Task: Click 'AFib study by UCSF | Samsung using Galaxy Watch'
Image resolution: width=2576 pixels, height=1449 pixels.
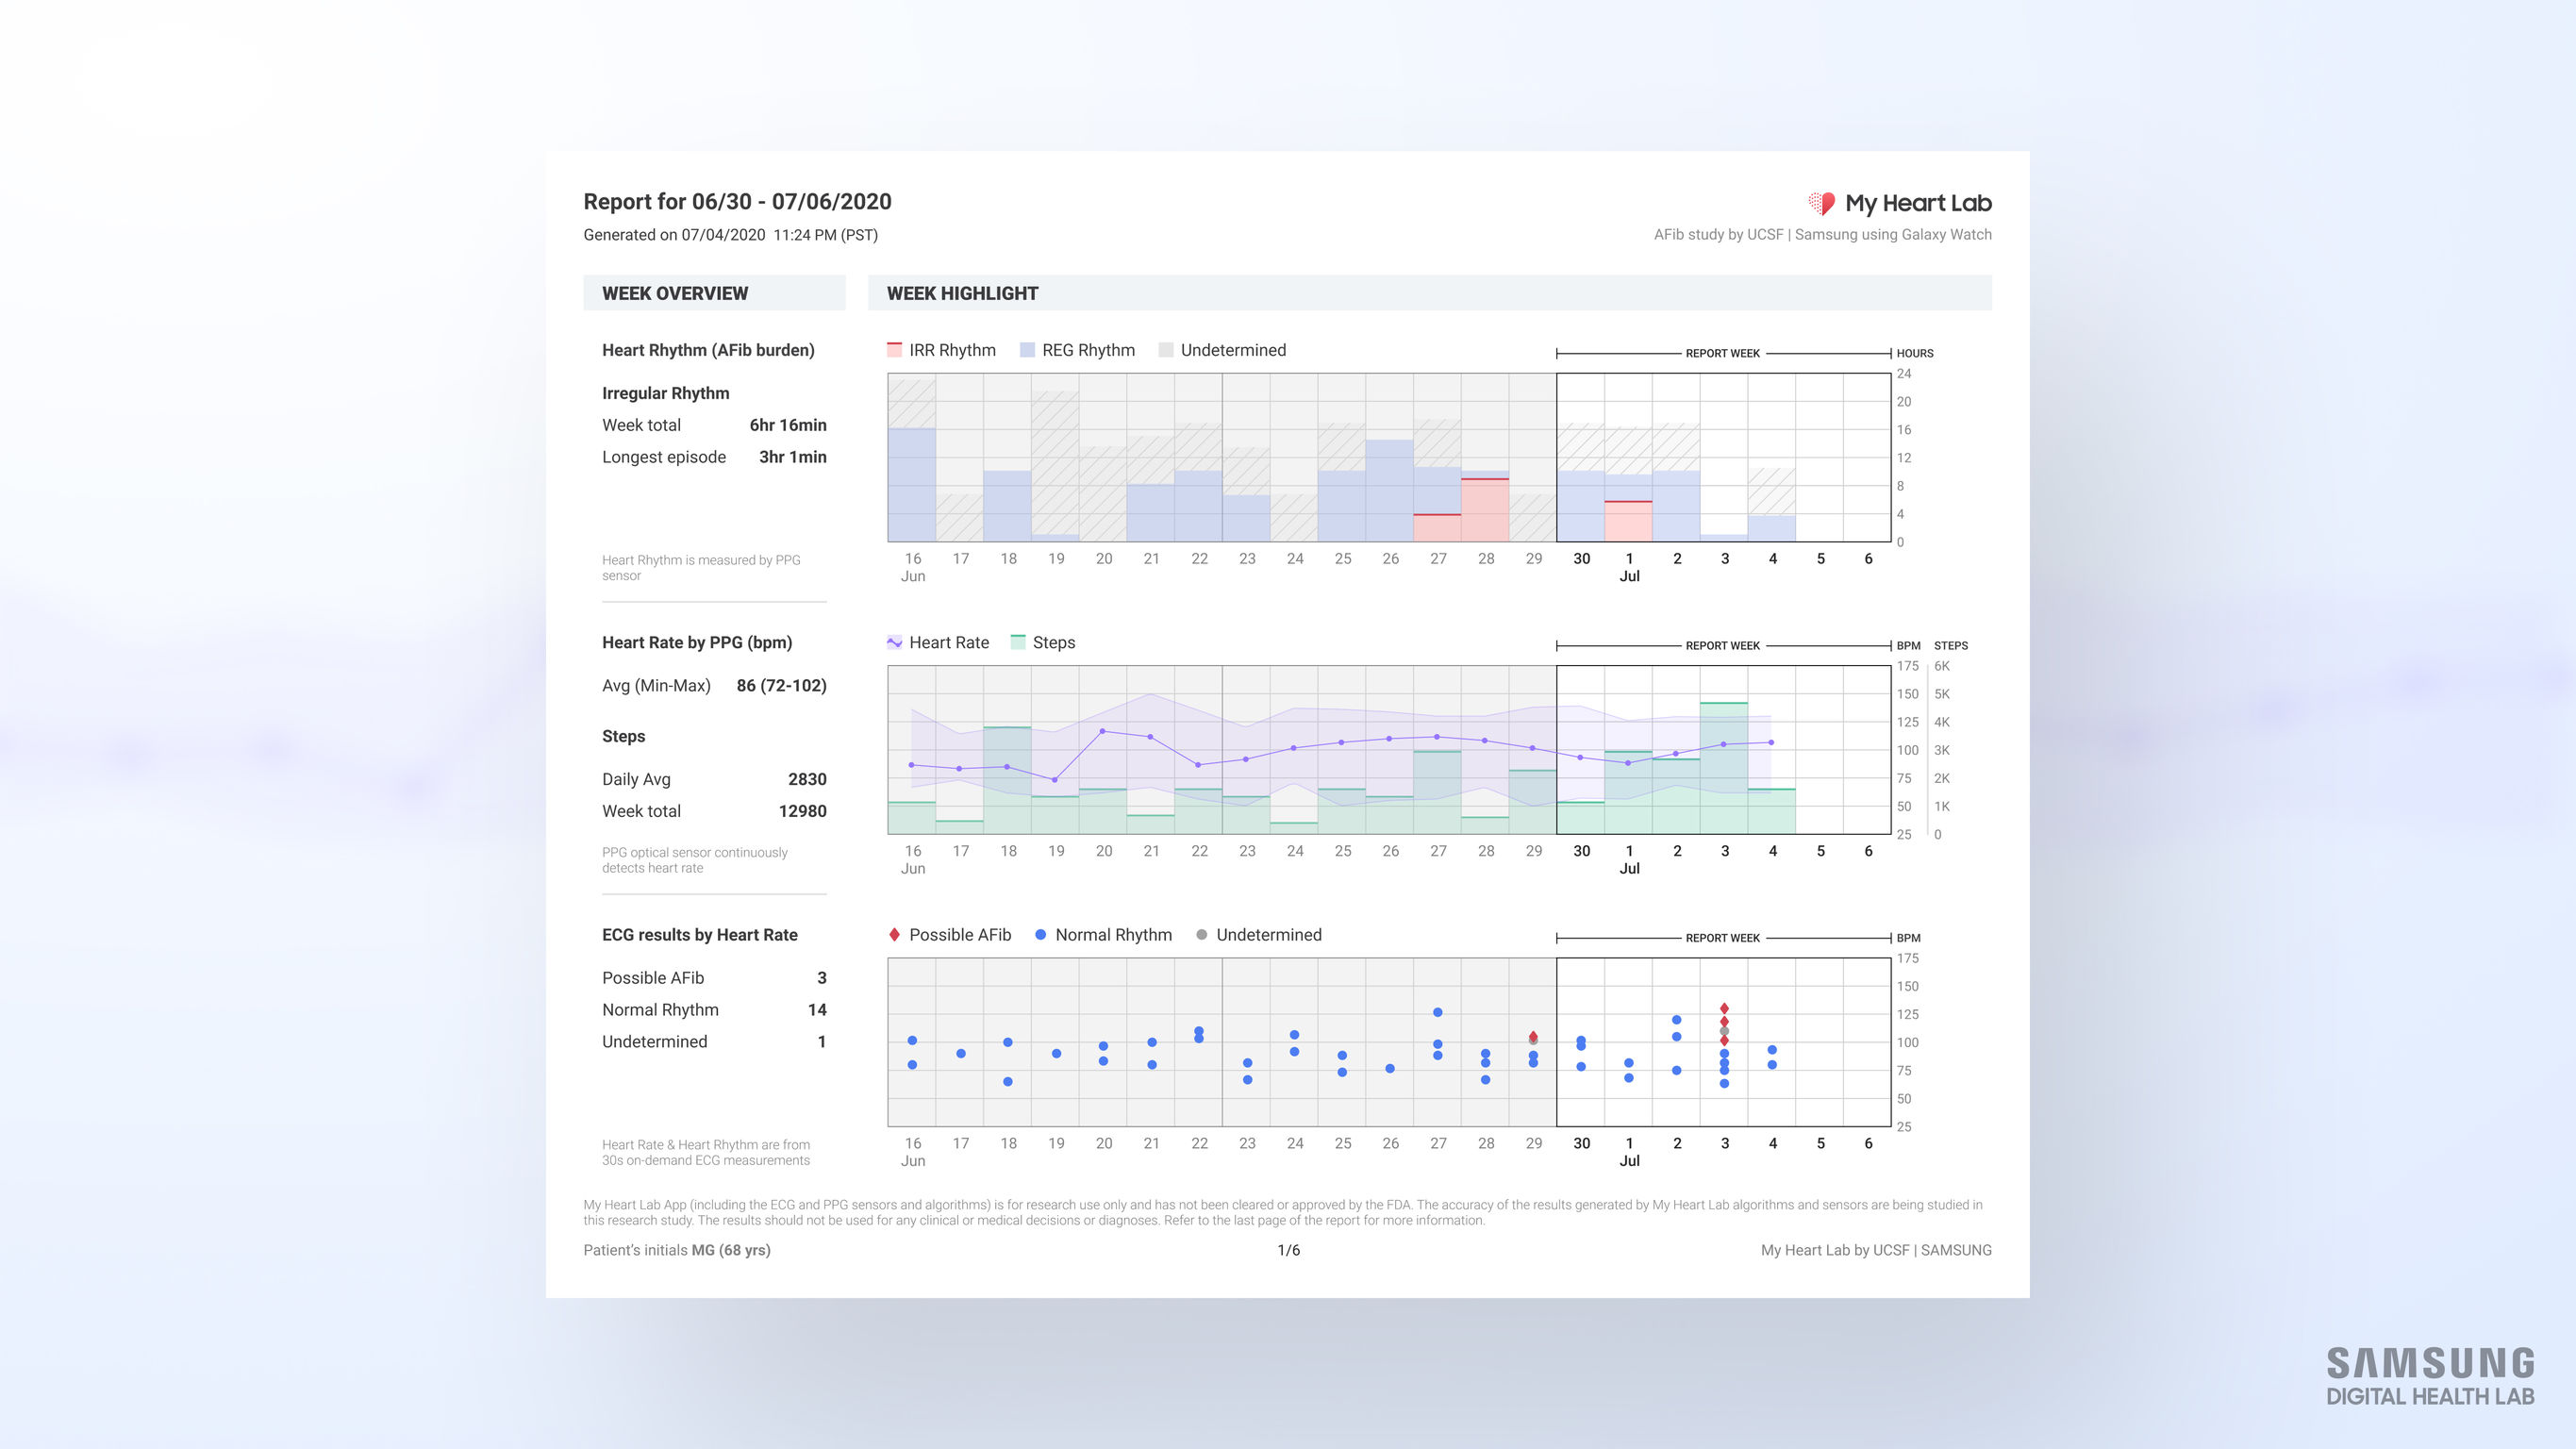Action: click(1822, 234)
